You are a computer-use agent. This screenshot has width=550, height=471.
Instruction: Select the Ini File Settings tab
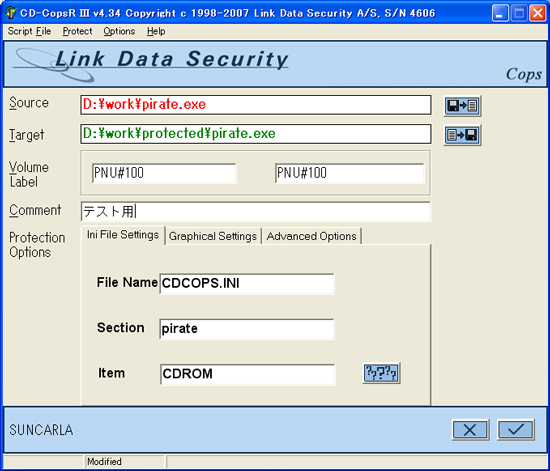click(x=123, y=235)
